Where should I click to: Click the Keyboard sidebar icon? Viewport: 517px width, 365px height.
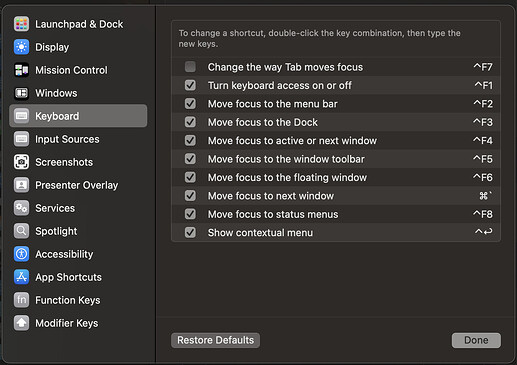(21, 116)
